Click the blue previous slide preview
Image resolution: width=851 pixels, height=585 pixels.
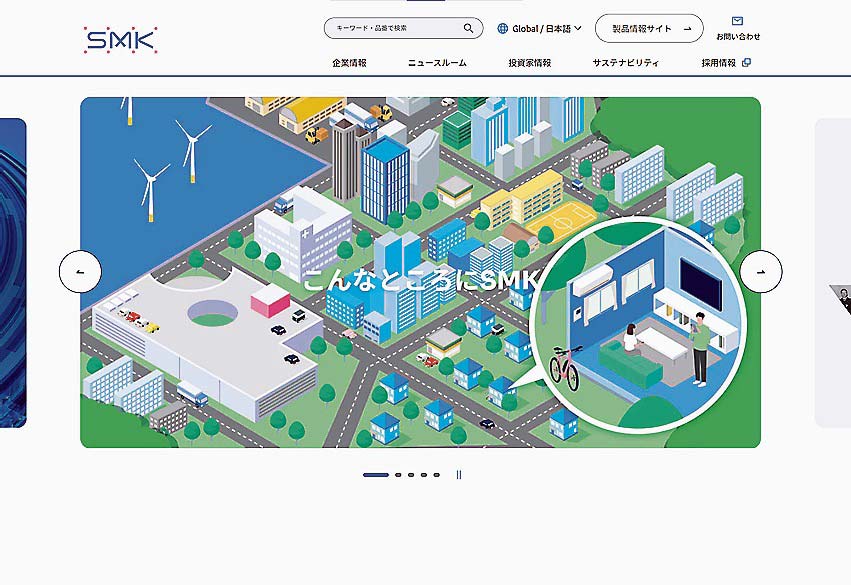pos(13,273)
